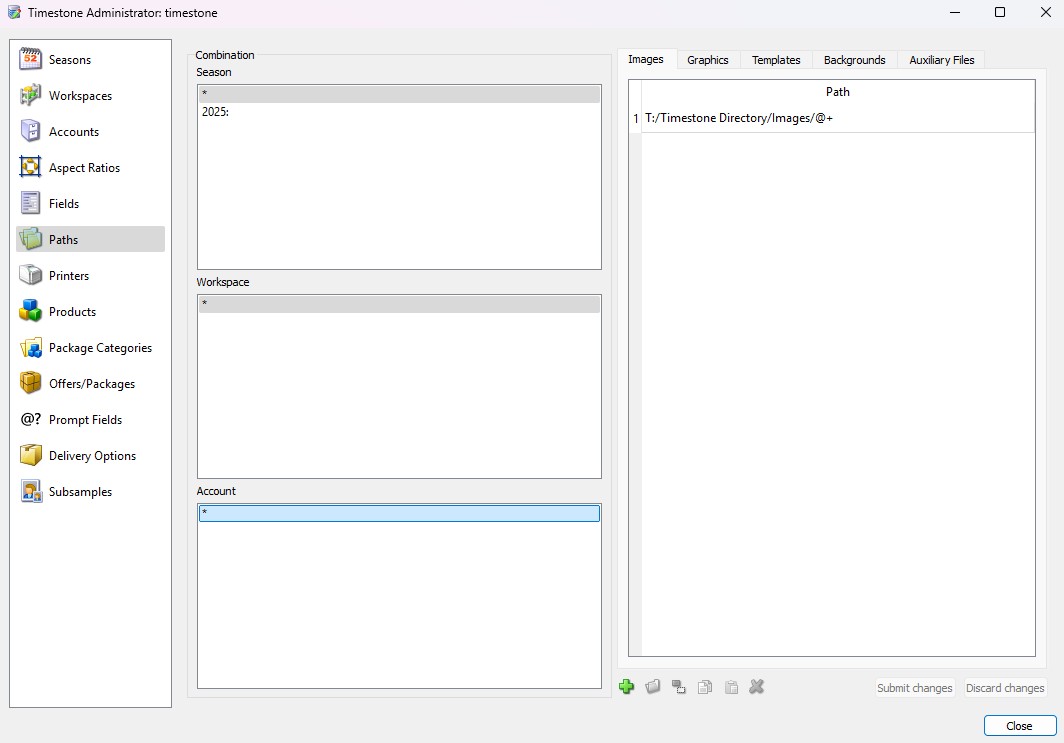Click the grey folder browse icon
The height and width of the screenshot is (743, 1064).
653,687
